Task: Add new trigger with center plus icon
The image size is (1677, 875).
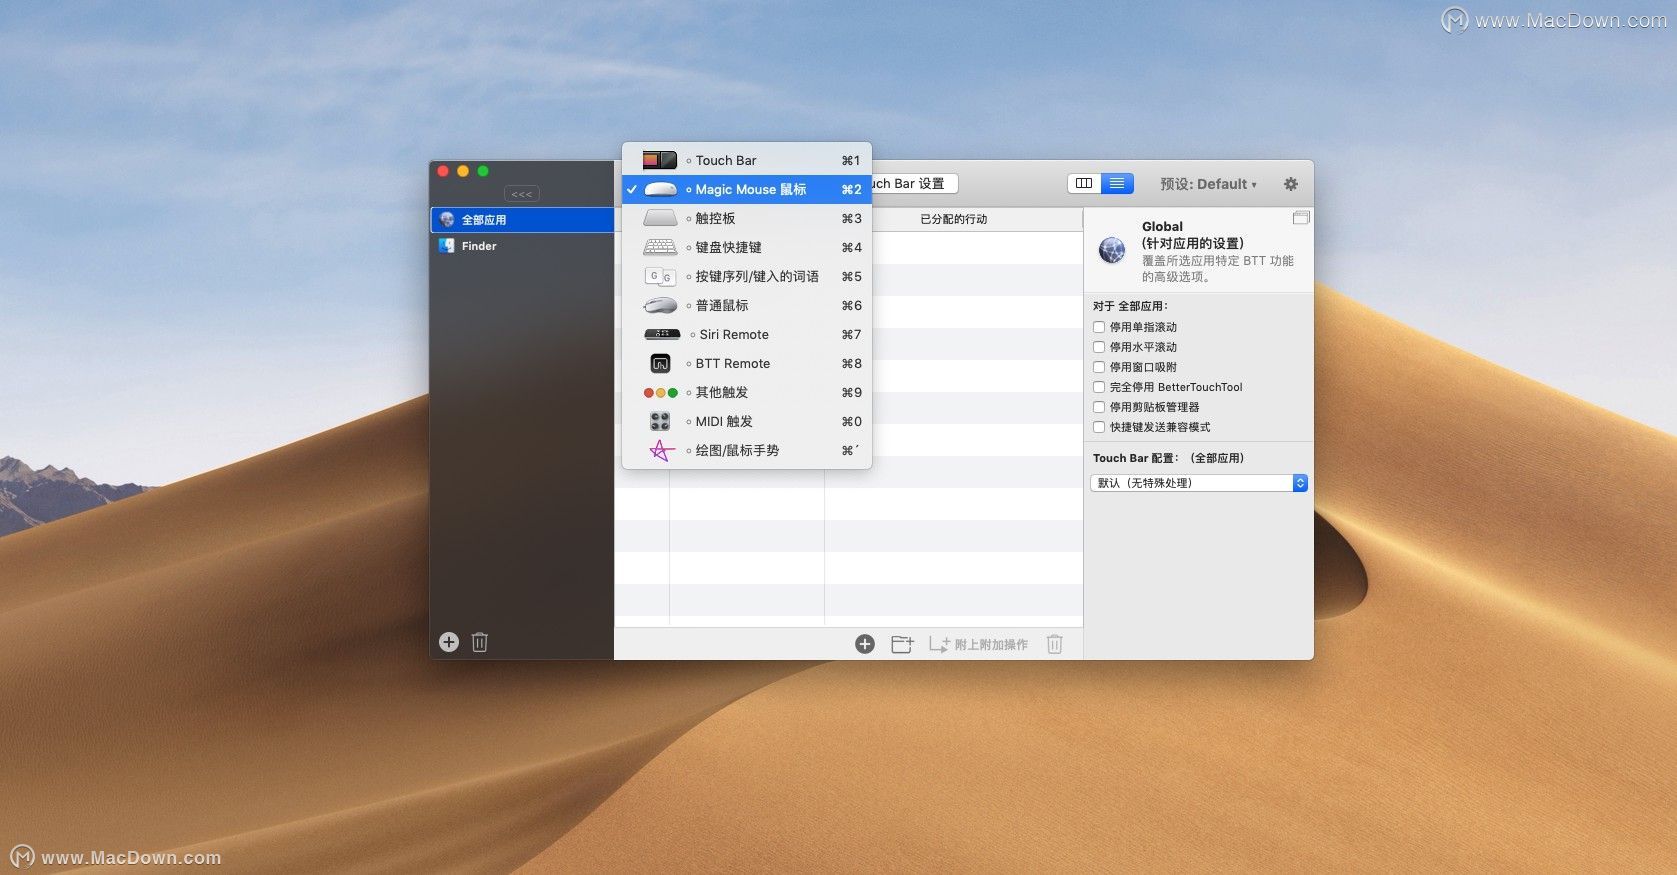Action: (x=865, y=644)
